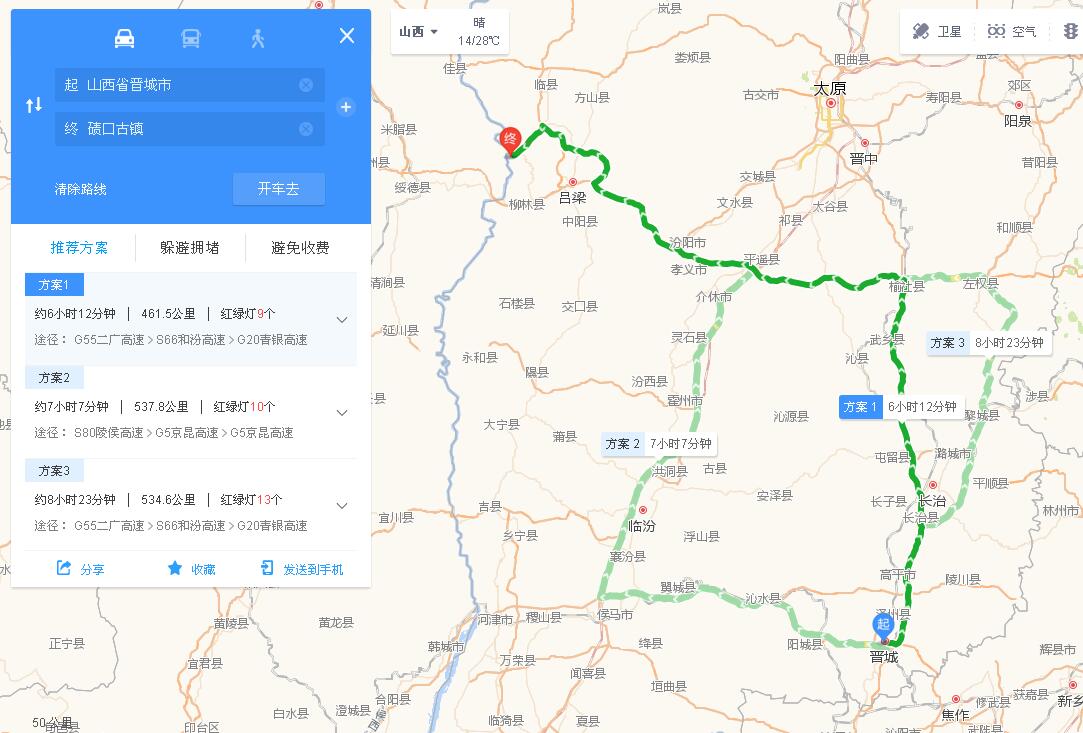Clear the start location field
The width and height of the screenshot is (1083, 733).
coord(306,85)
